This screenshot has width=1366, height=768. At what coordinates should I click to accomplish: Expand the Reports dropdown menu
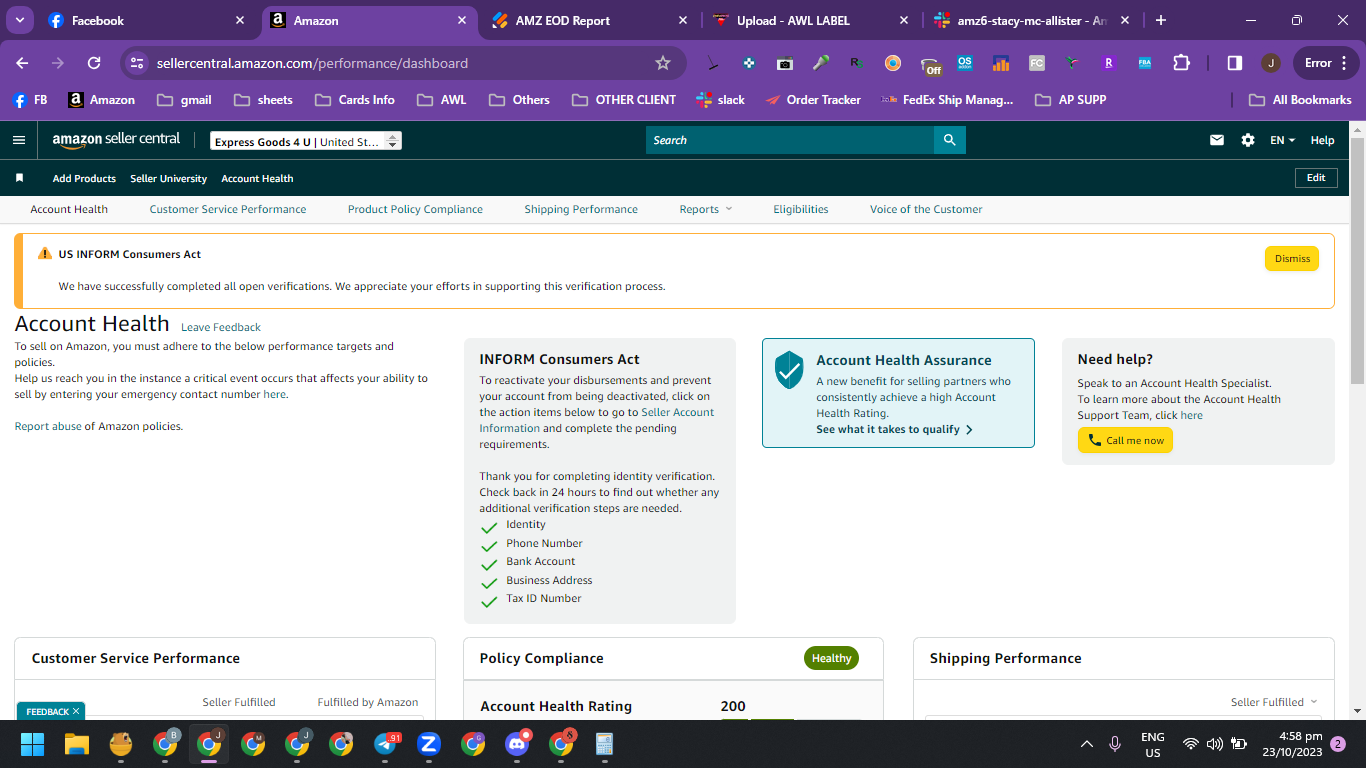coord(706,209)
